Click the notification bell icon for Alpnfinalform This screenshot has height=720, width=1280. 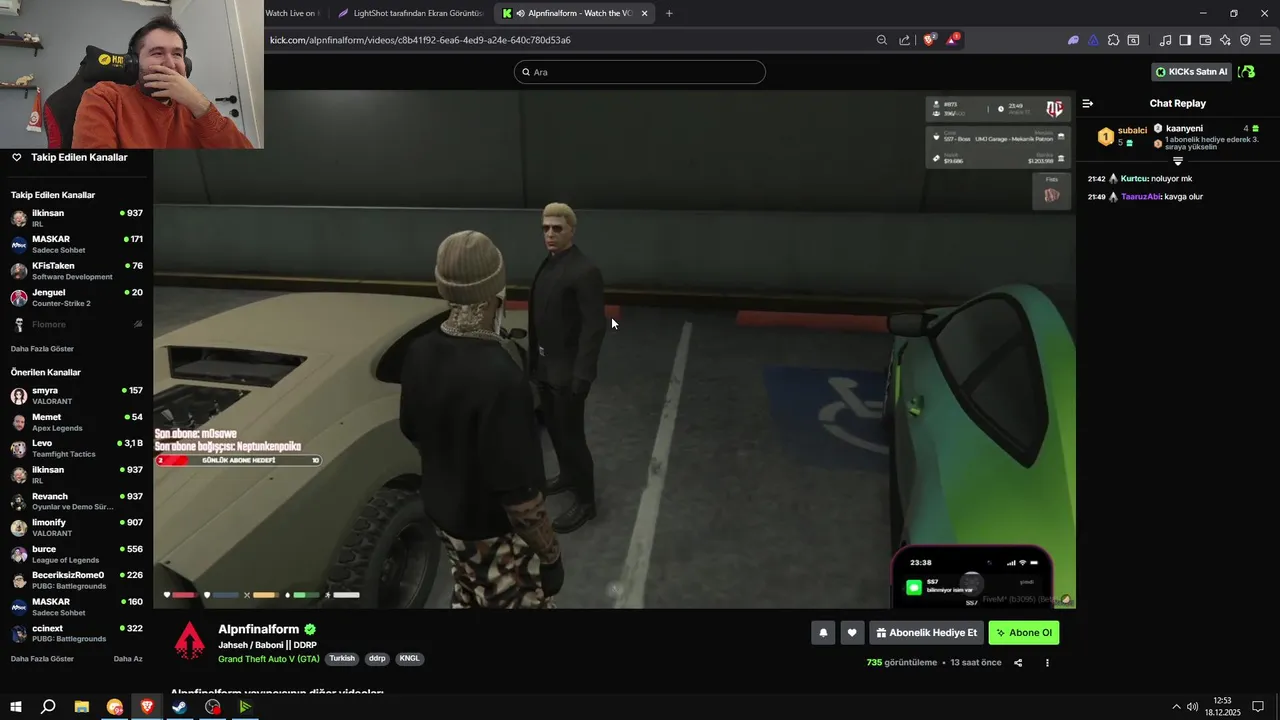pyautogui.click(x=823, y=632)
